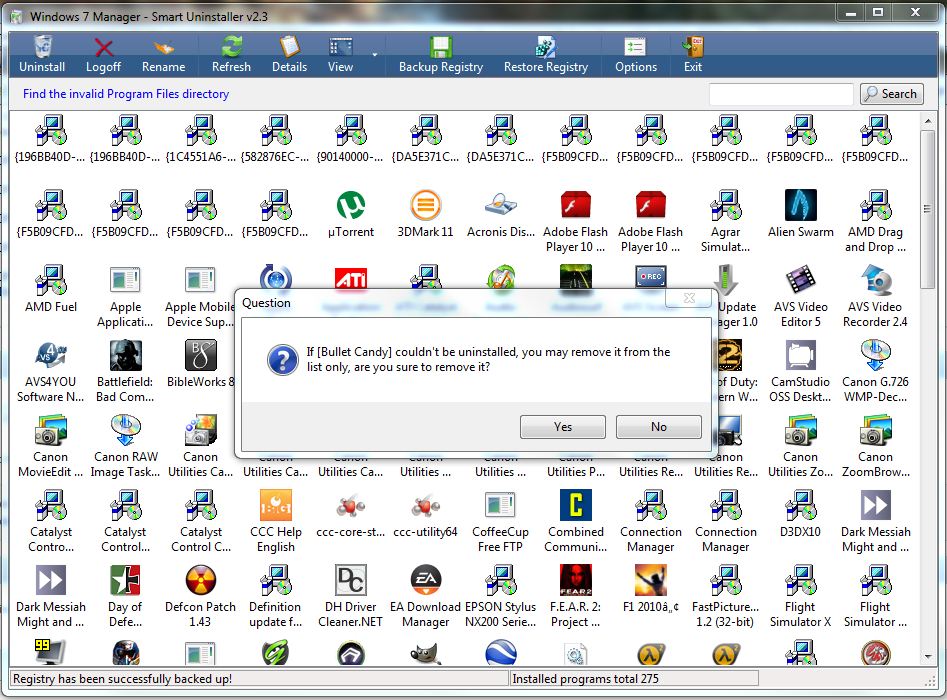Select Rename in the toolbar
Image resolution: width=947 pixels, height=700 pixels.
(x=163, y=54)
